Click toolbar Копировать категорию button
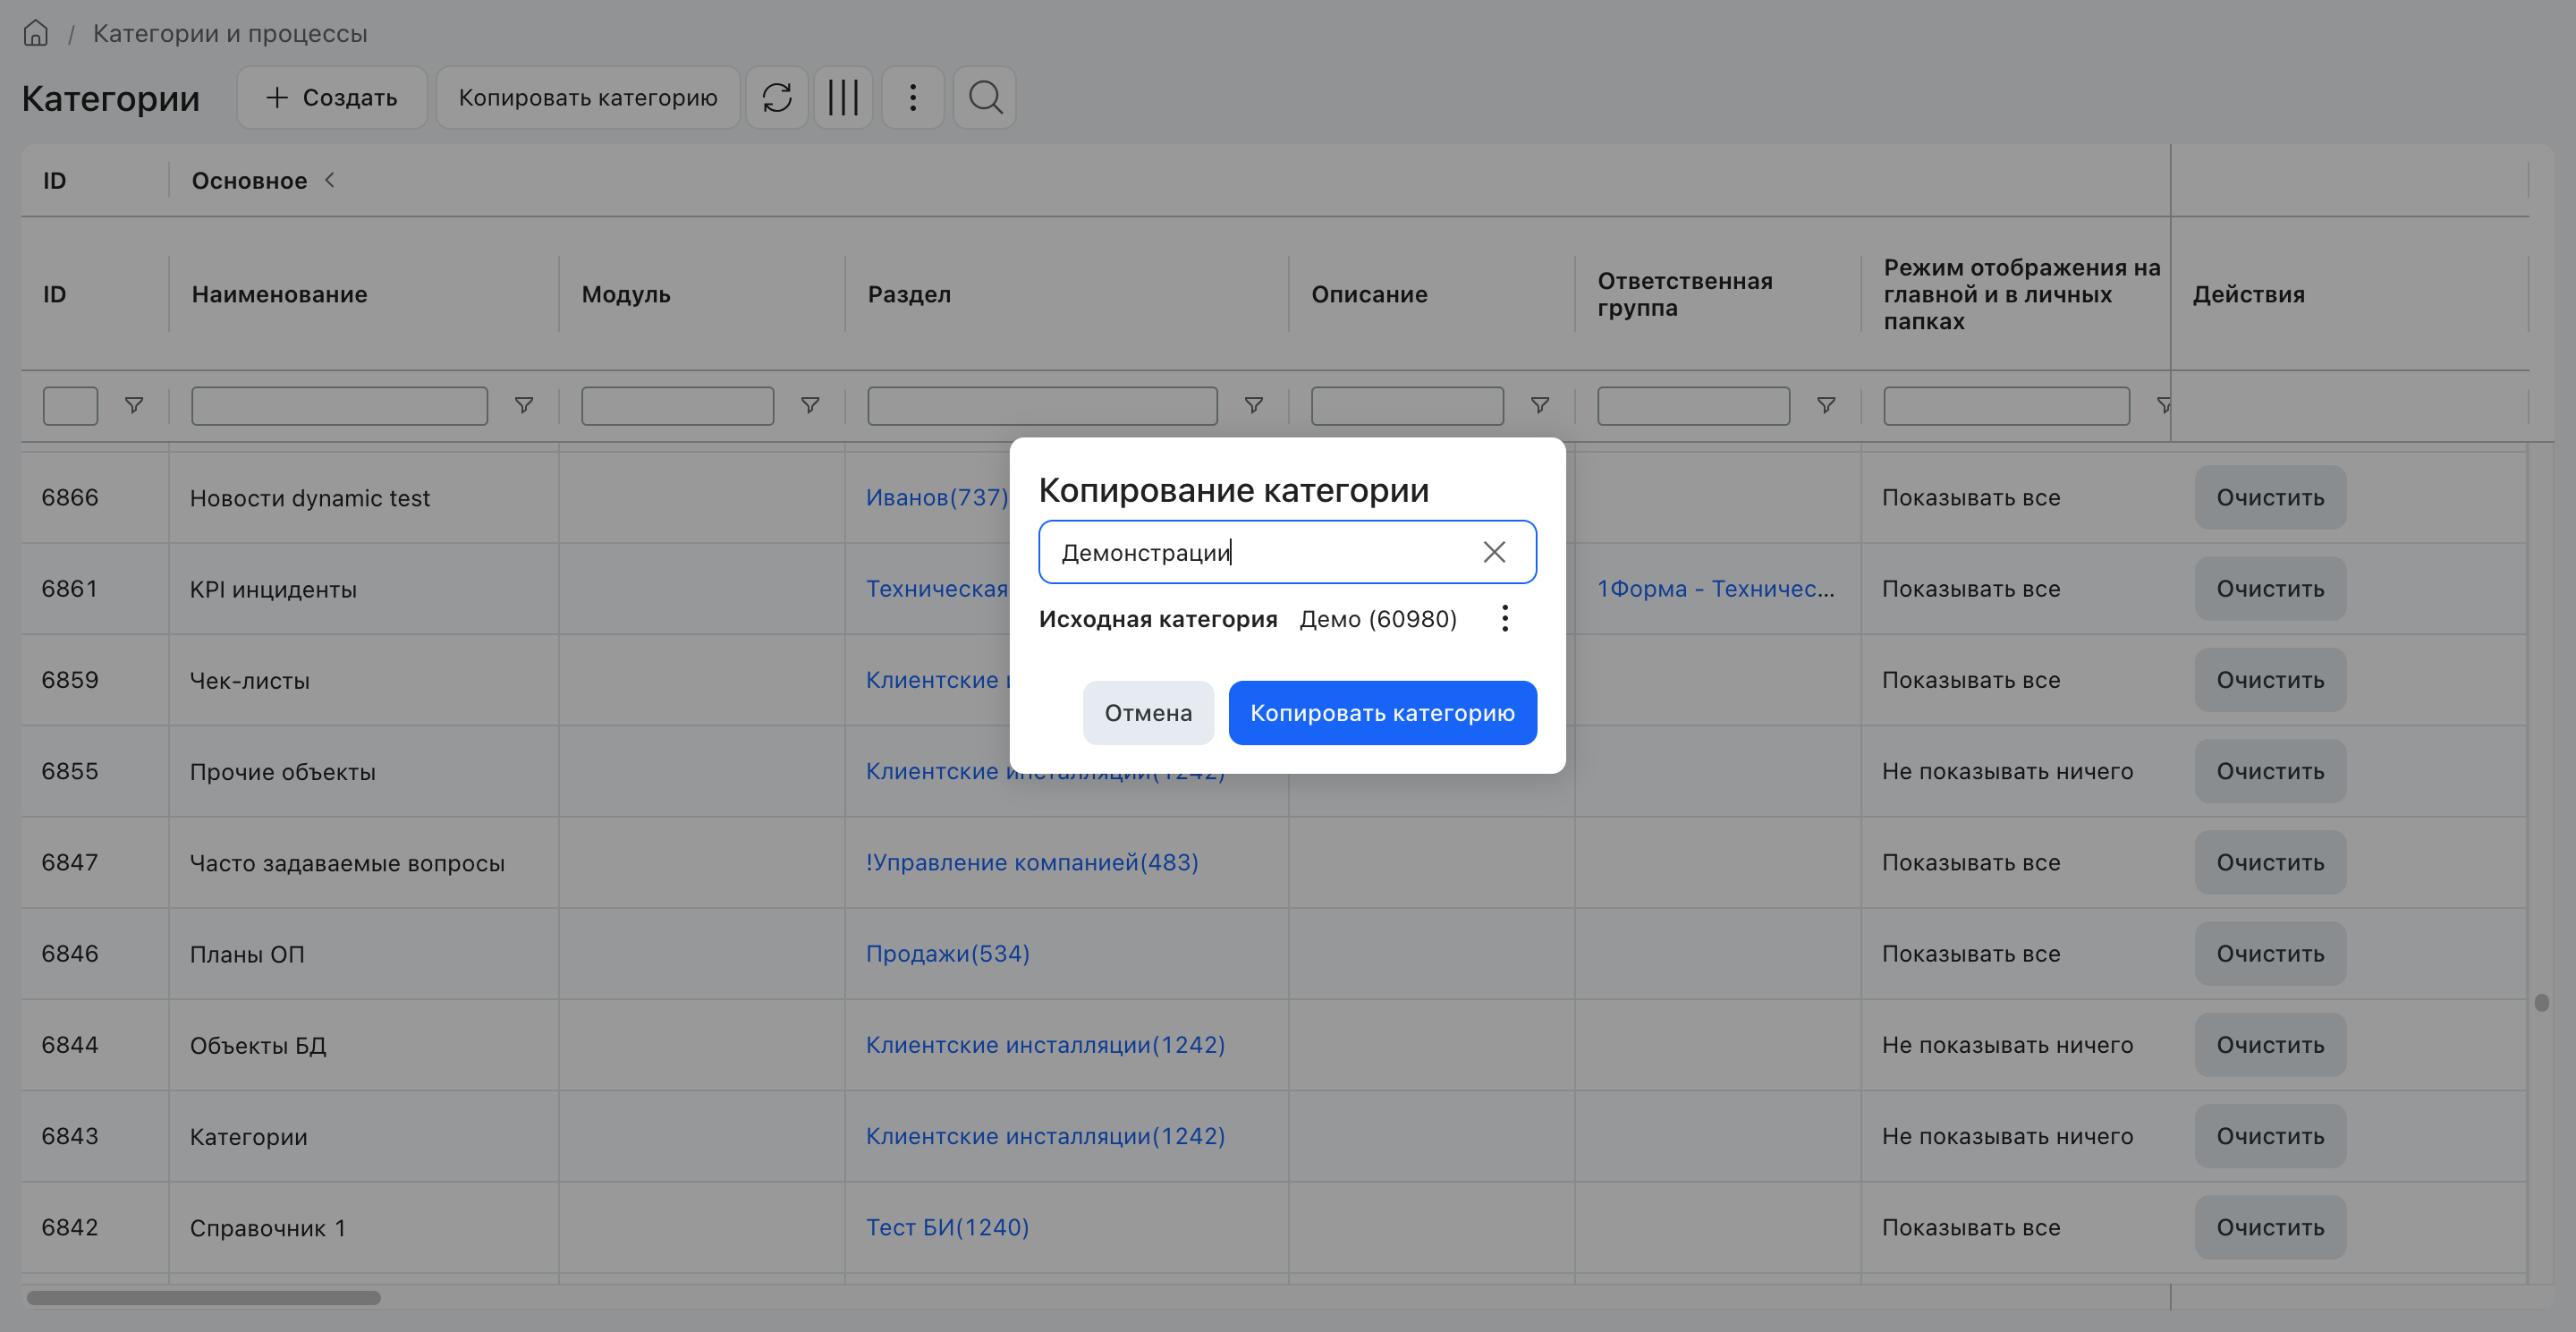 [588, 97]
